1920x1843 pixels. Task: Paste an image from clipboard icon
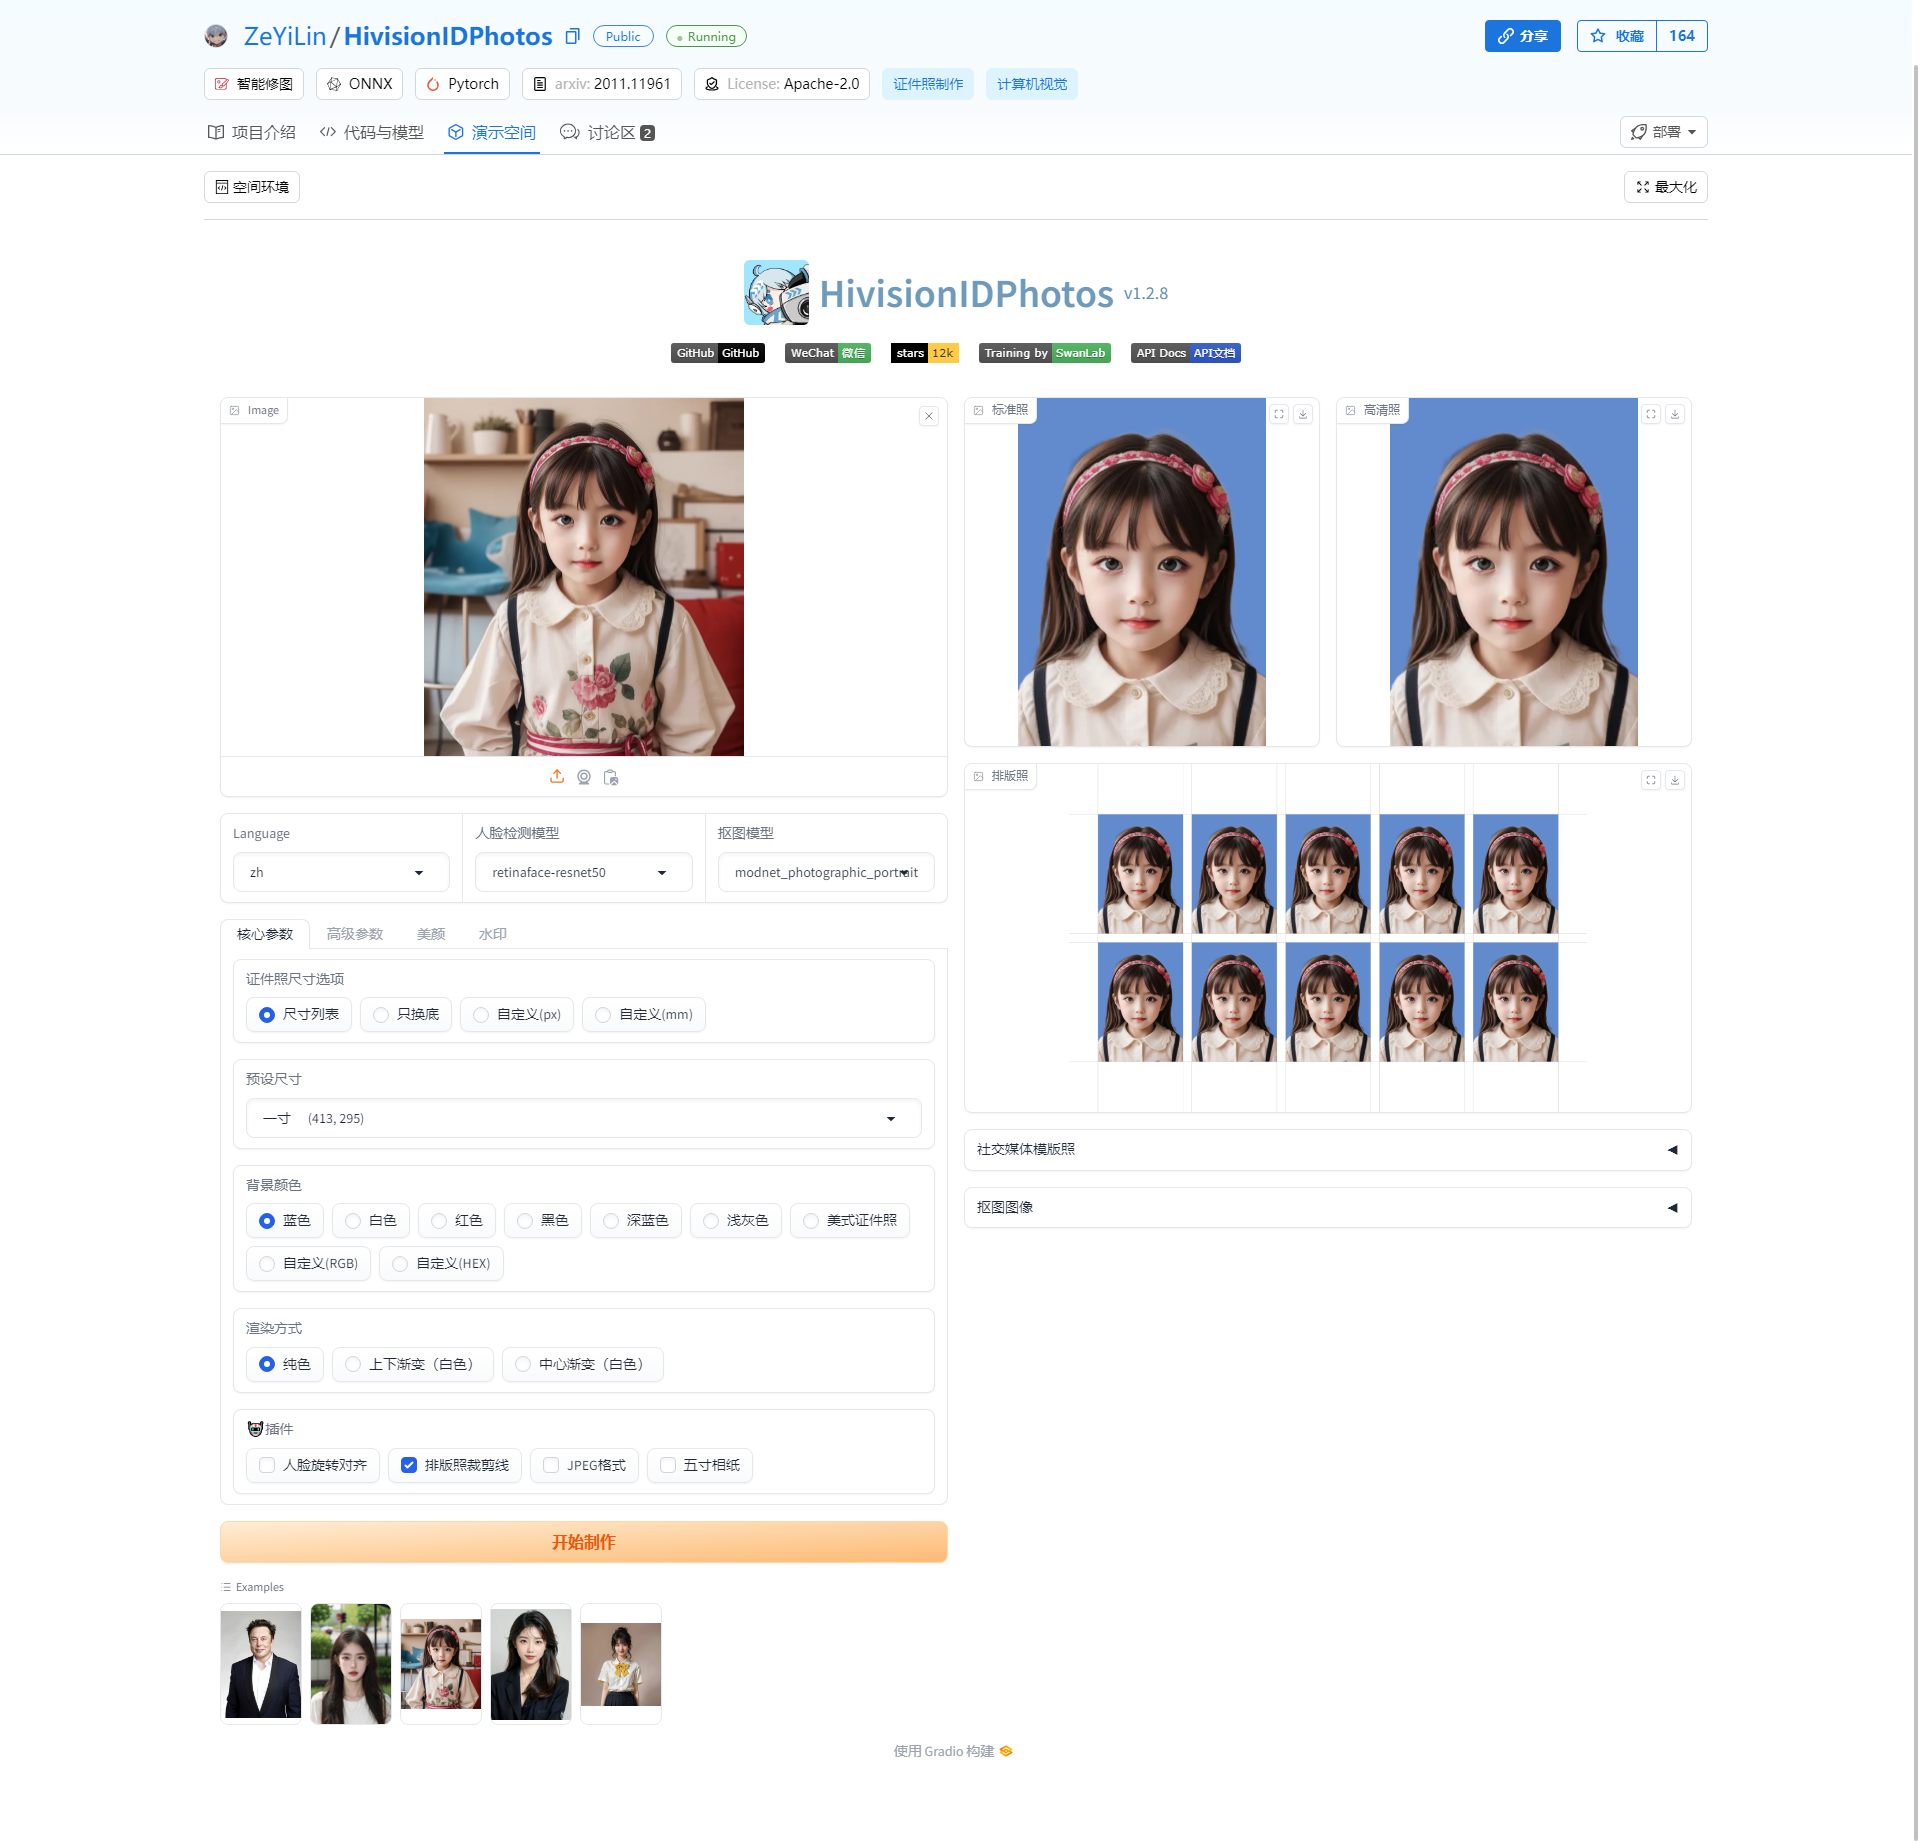pyautogui.click(x=611, y=777)
